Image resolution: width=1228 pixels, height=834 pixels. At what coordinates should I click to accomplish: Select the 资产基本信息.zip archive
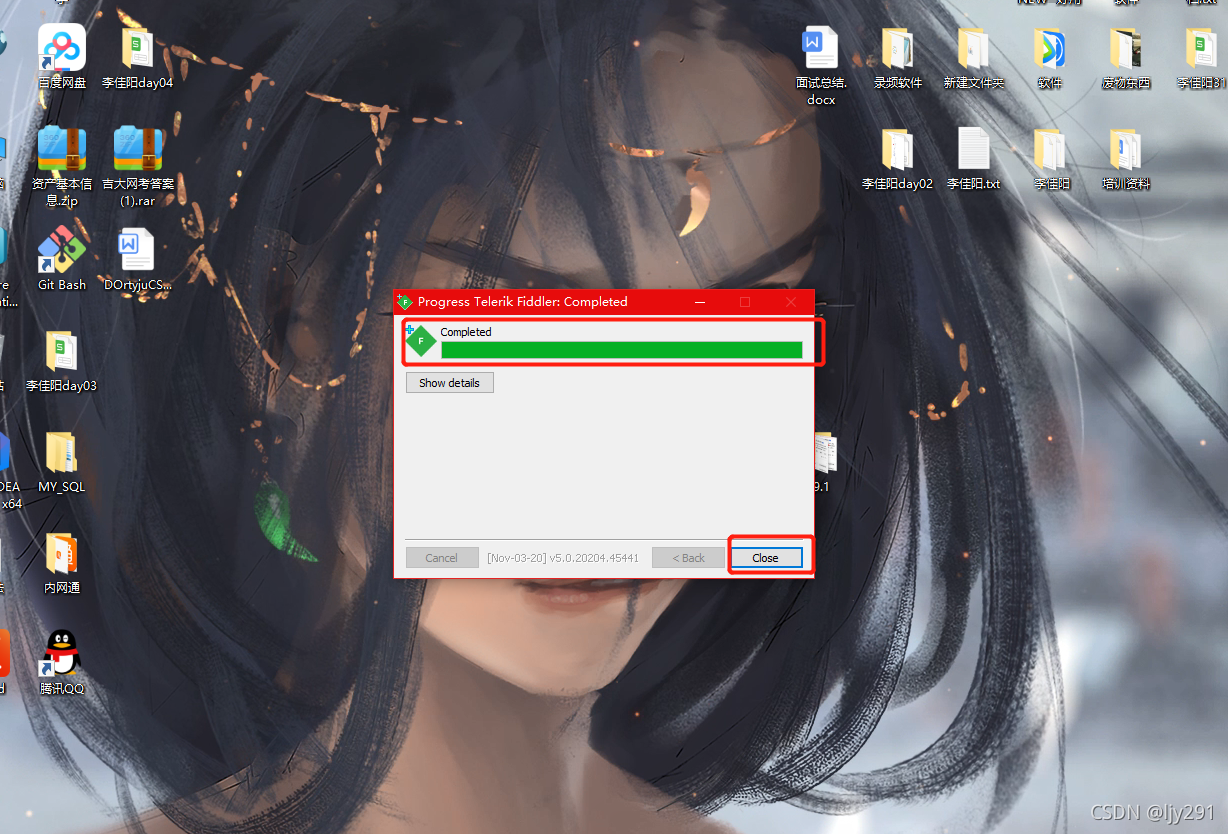click(x=62, y=166)
